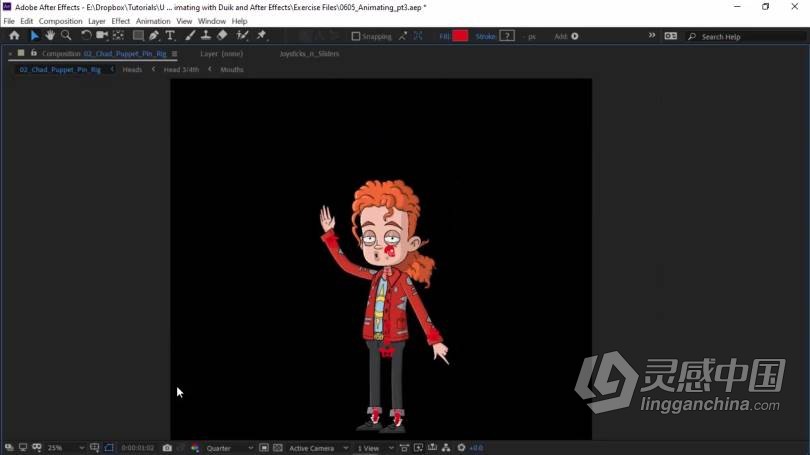Image resolution: width=810 pixels, height=455 pixels.
Task: Take a snapshot with the camera icon
Action: [x=167, y=448]
